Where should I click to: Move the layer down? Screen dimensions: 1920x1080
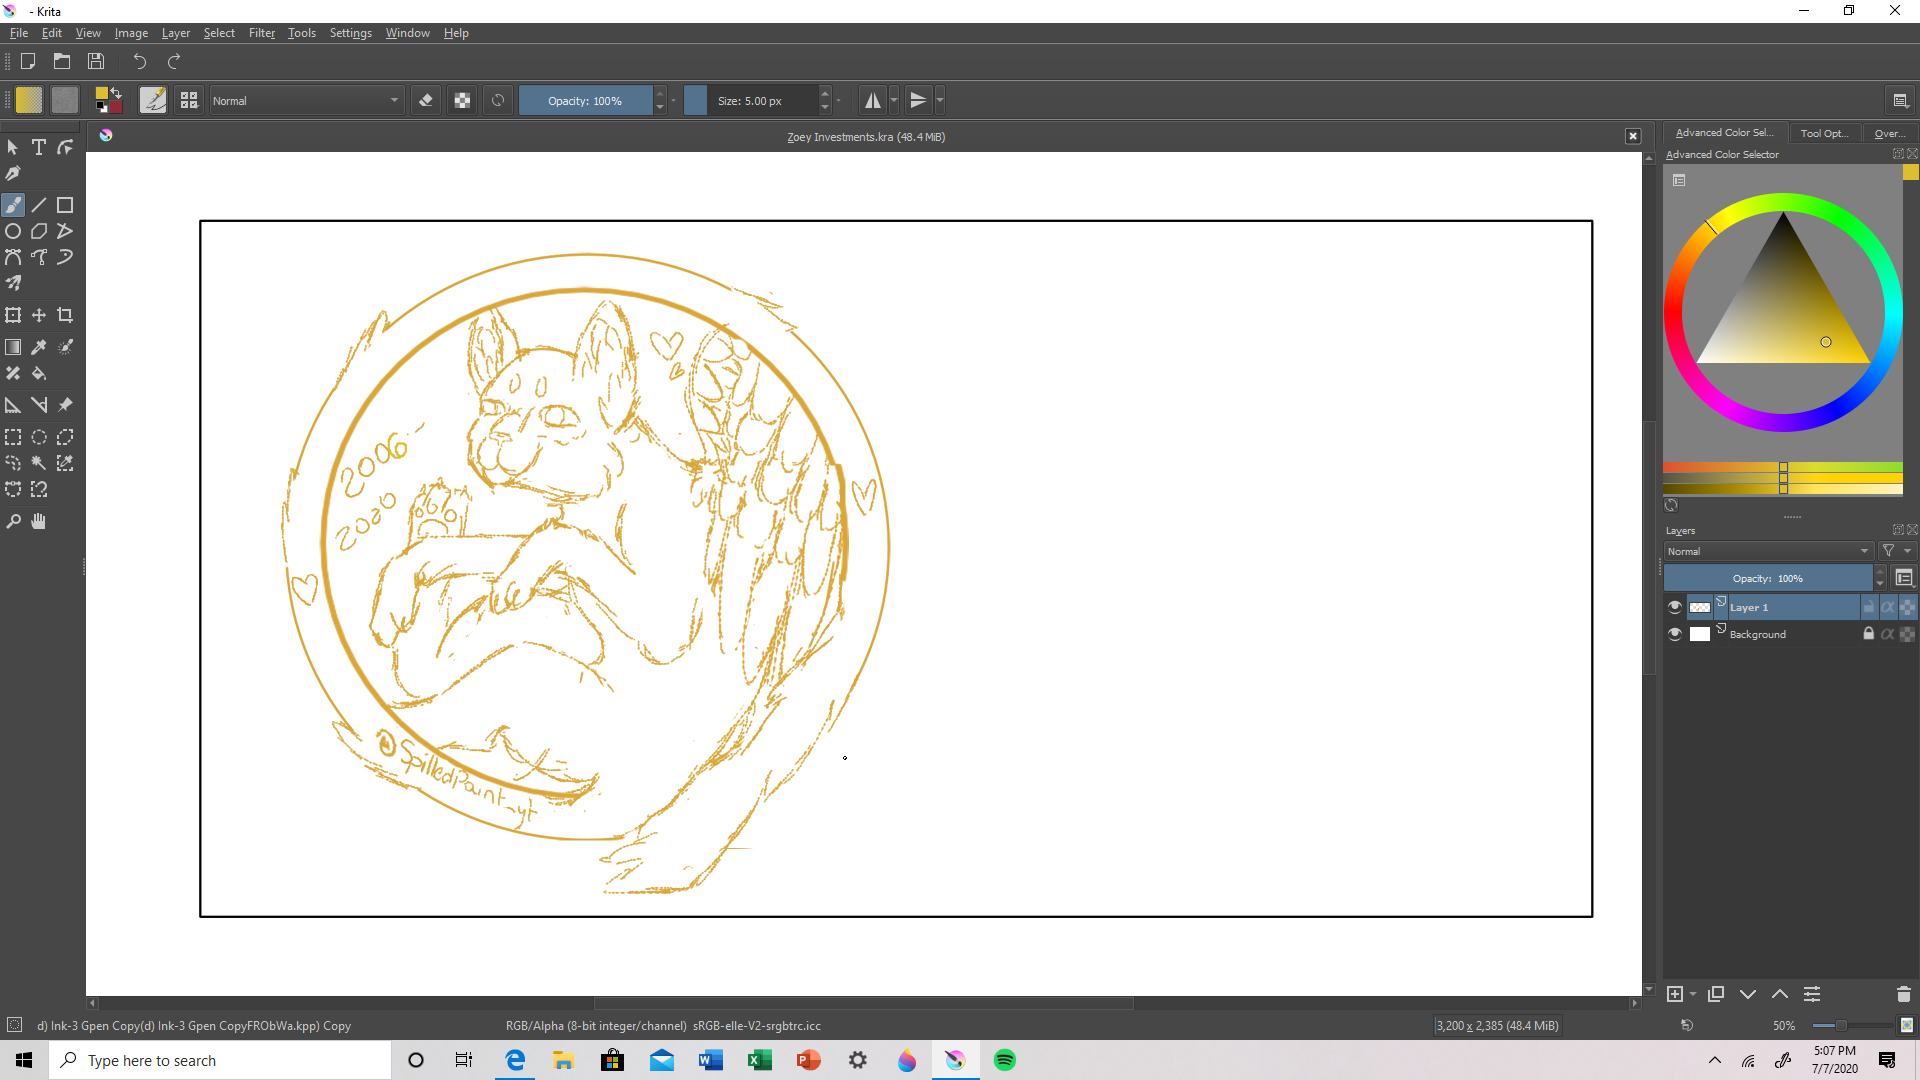(x=1748, y=994)
